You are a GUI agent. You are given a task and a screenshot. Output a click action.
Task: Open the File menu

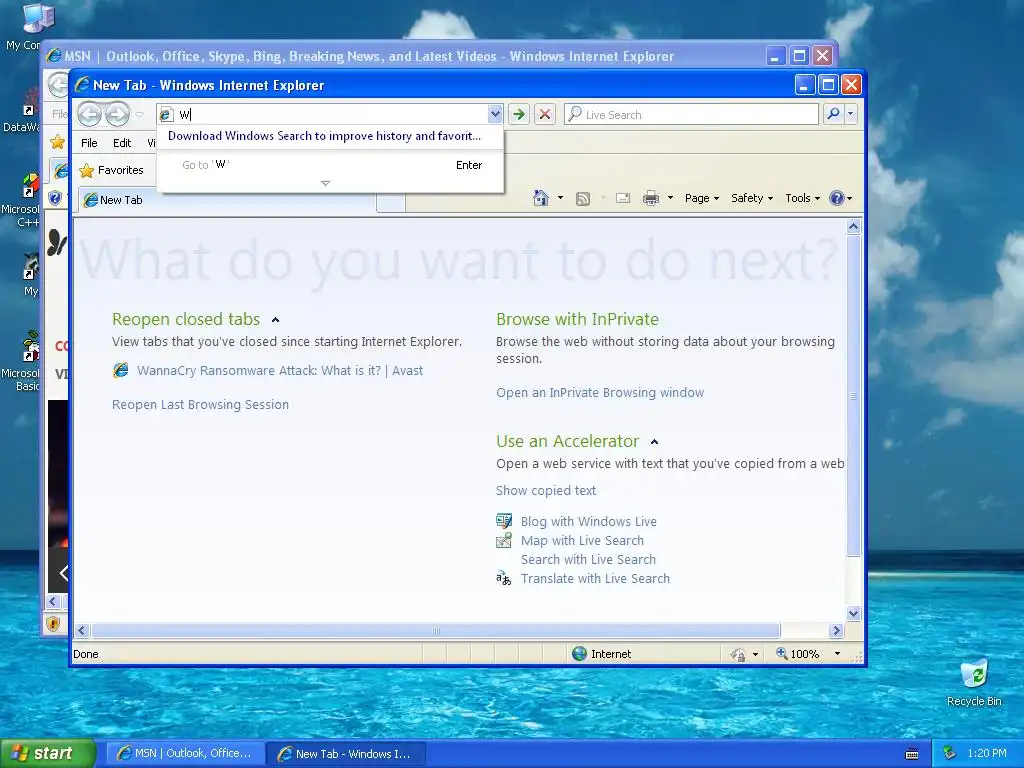pyautogui.click(x=89, y=143)
